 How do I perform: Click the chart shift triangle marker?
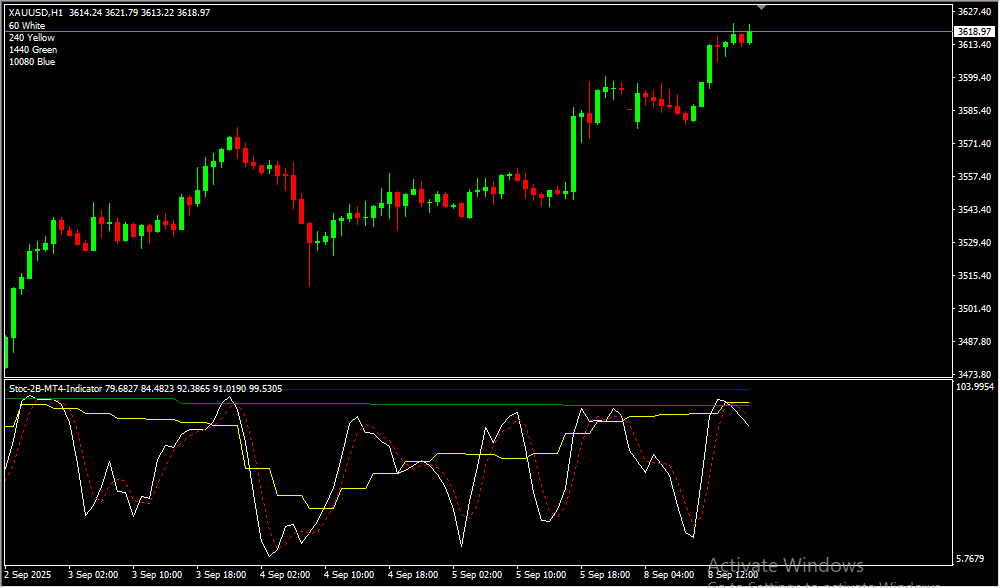tap(763, 7)
